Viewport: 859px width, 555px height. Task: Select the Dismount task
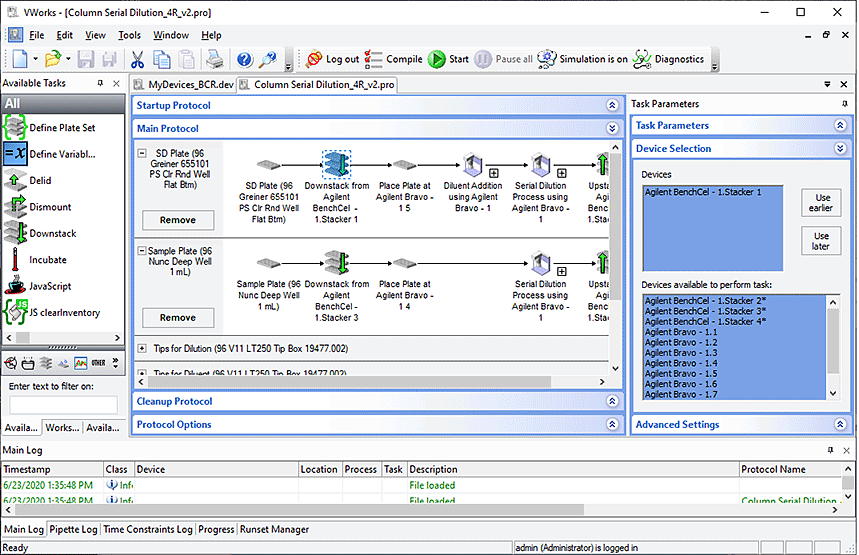point(38,207)
